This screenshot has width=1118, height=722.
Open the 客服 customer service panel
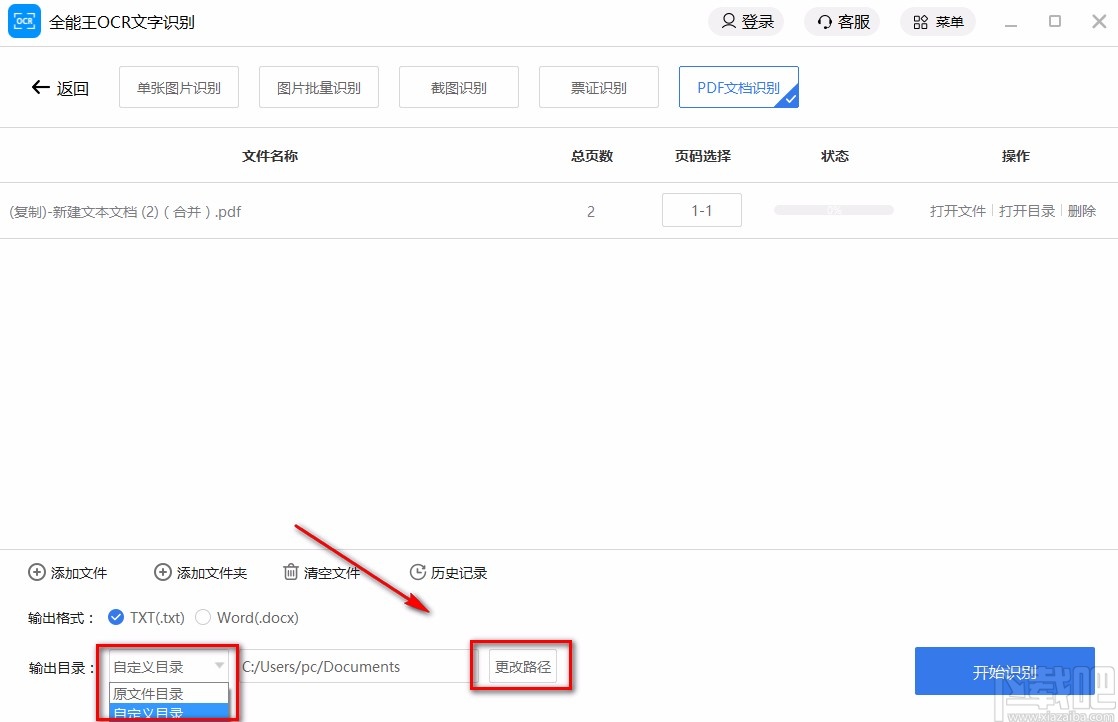(x=841, y=21)
